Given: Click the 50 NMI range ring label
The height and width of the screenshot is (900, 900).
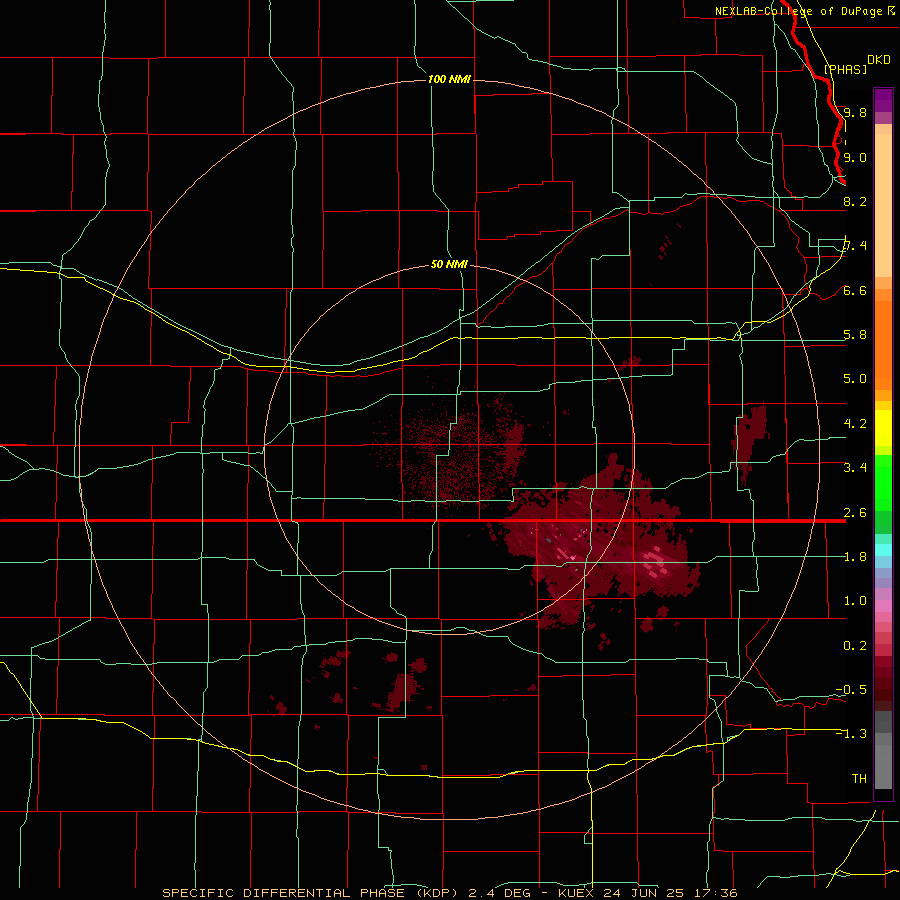Looking at the screenshot, I should point(449,264).
